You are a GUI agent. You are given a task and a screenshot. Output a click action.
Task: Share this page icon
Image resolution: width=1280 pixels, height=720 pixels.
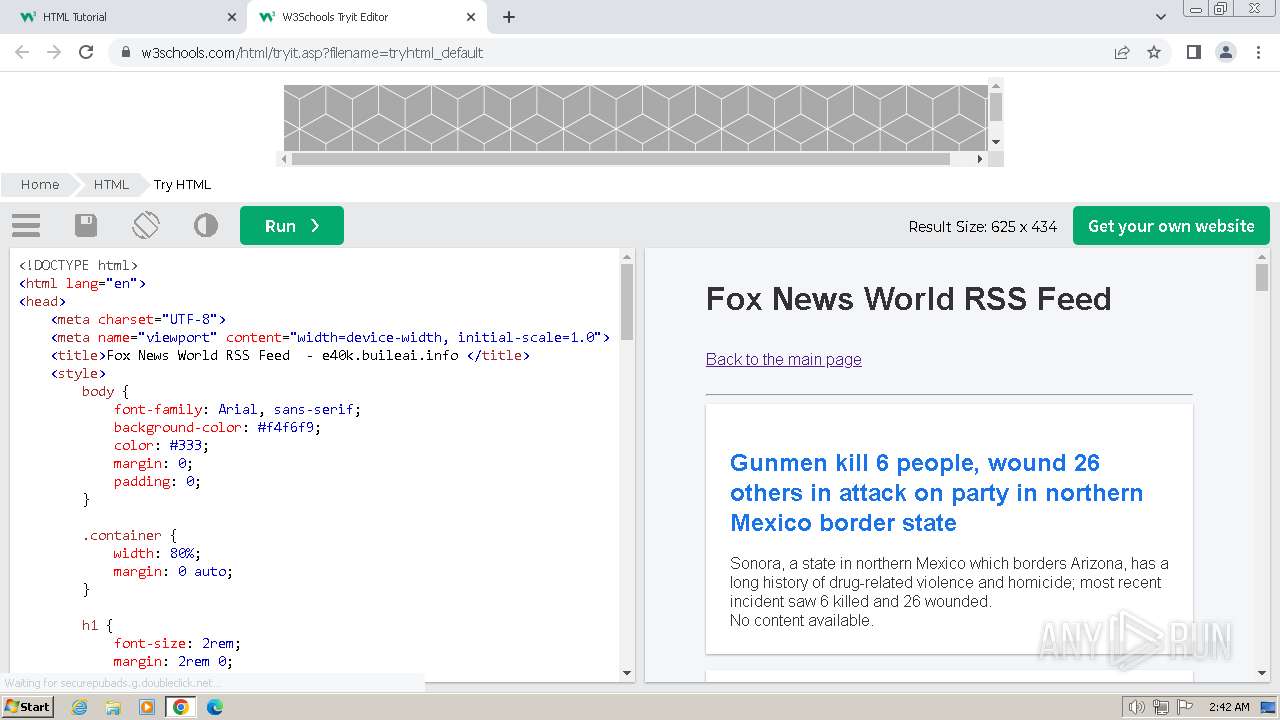click(1122, 52)
